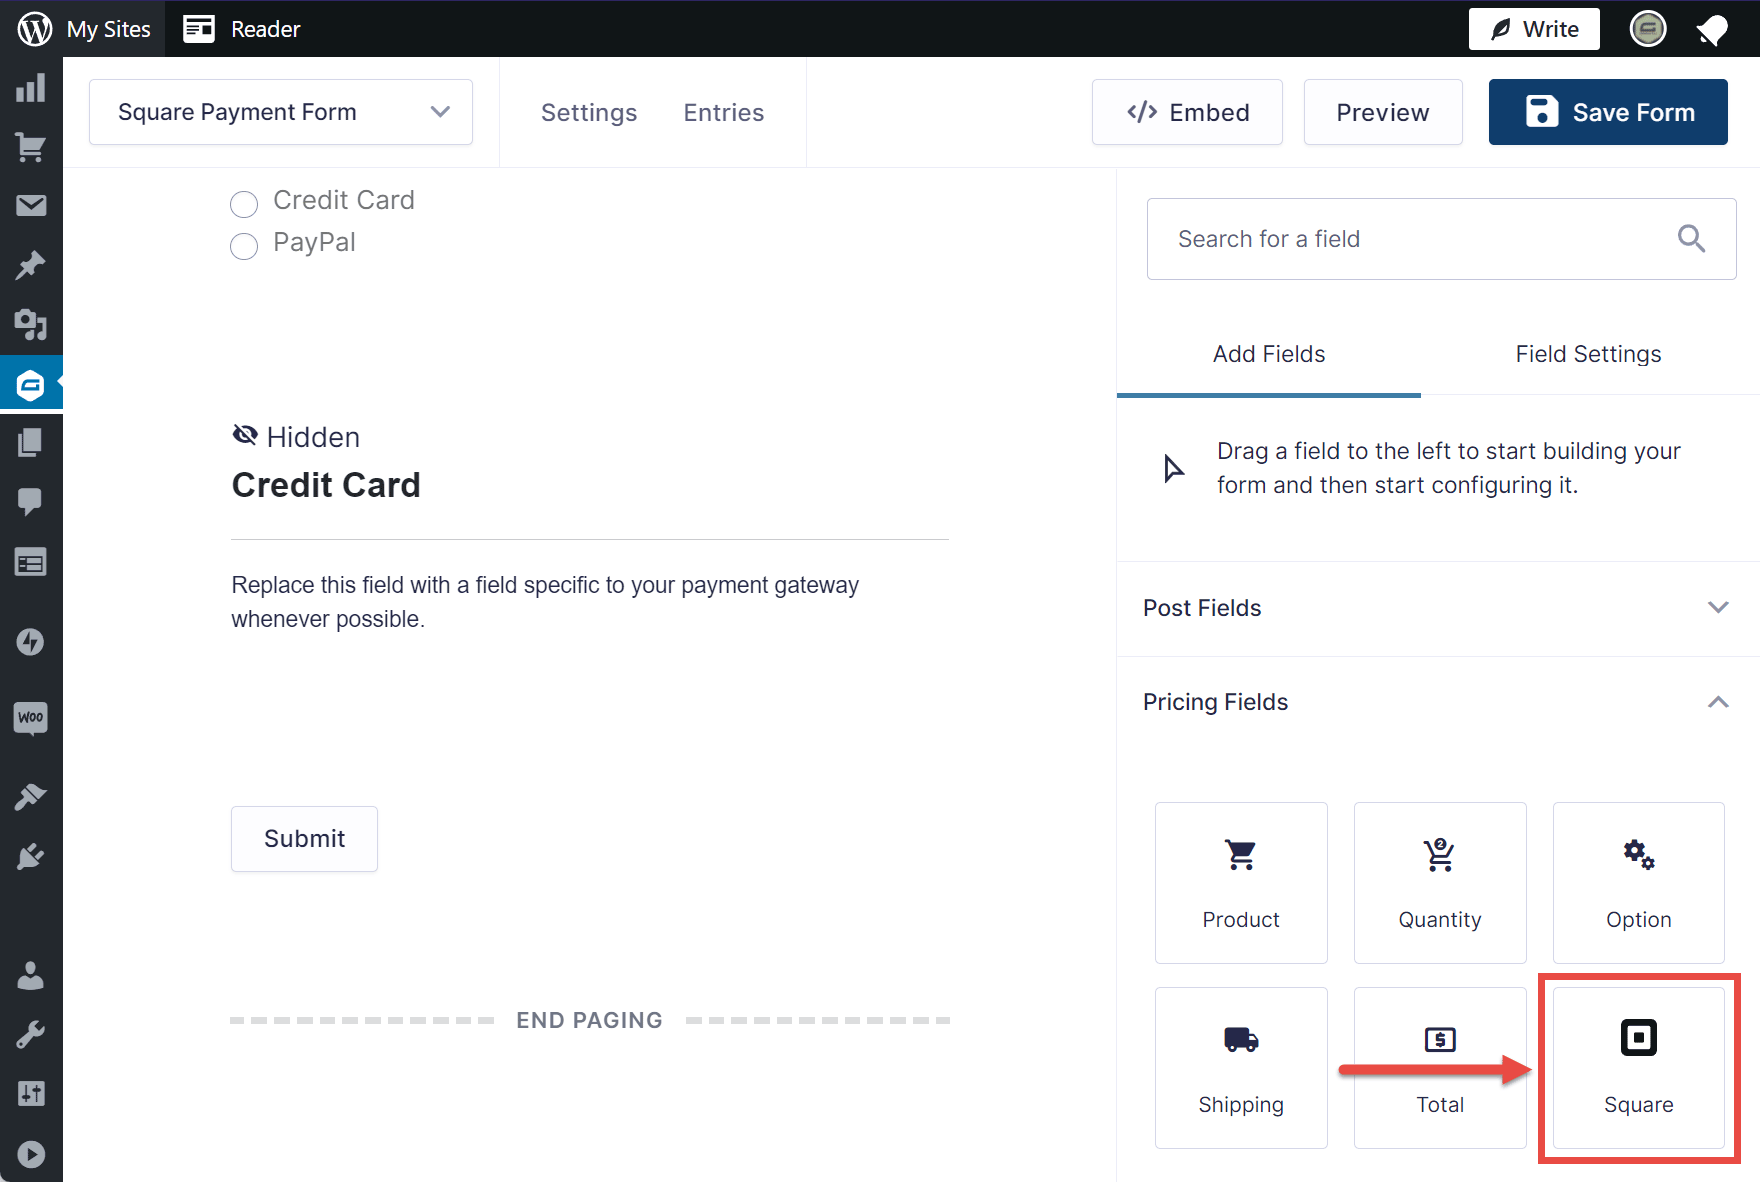This screenshot has width=1760, height=1182.
Task: Open the Square Payment Form dropdown
Action: pos(281,112)
